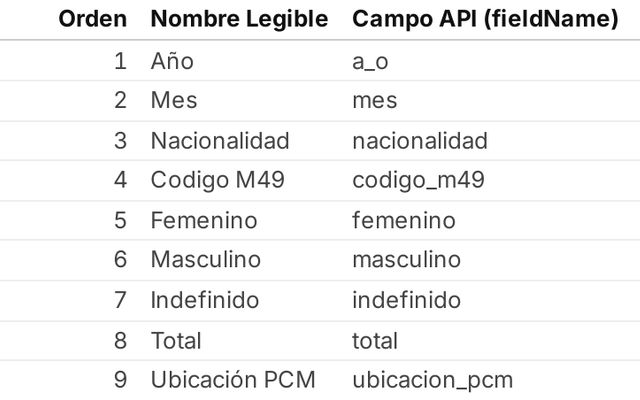Viewport: 640px width, 400px height.
Task: Click the Orden column header
Action: 93,19
